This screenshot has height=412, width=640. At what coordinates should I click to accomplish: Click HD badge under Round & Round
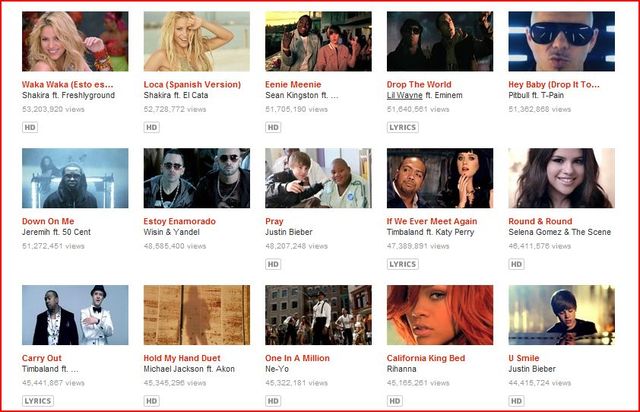pos(516,264)
